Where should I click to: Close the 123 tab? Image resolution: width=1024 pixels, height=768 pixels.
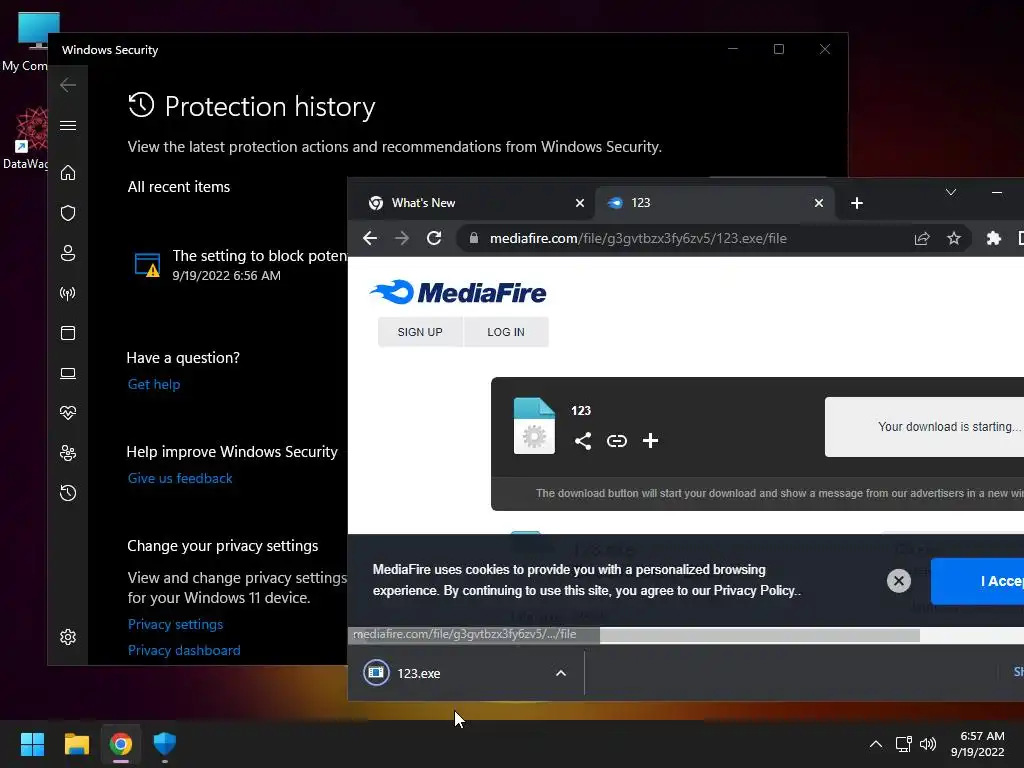tap(818, 203)
